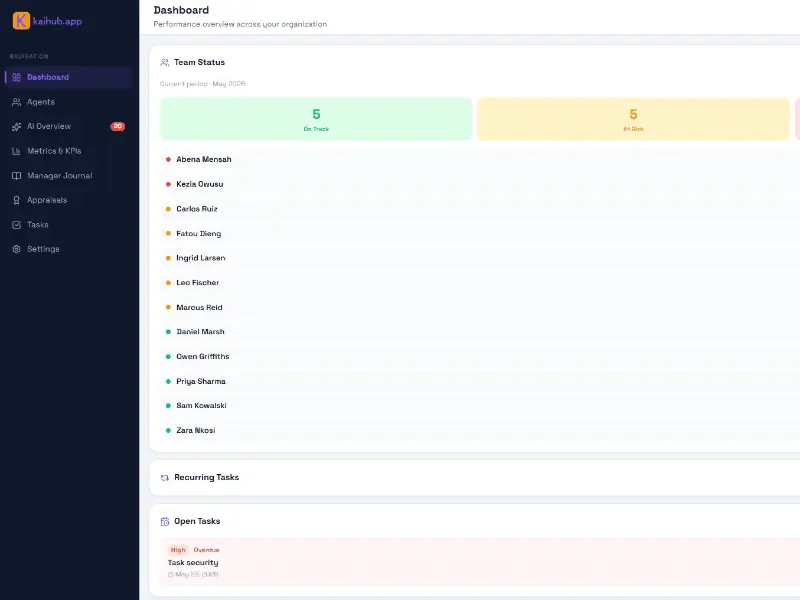
Task: Click the red AI Overview notification badge
Action: tap(118, 127)
